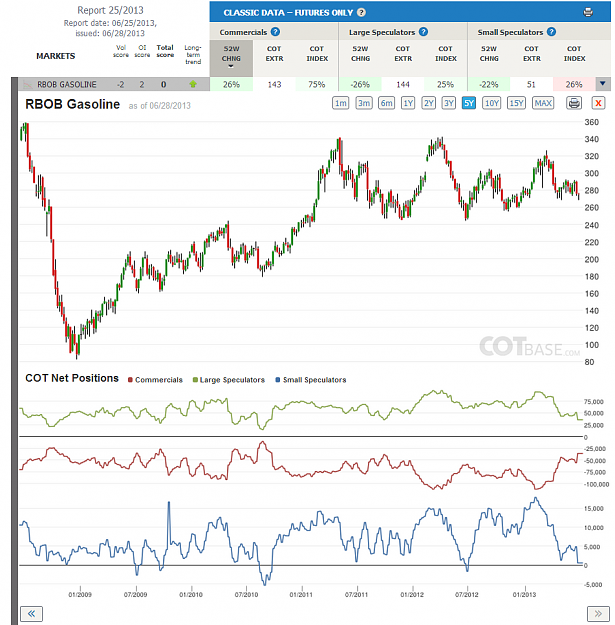Expand the RBOB Gasoline row dropdown arrow
615x625 pixels.
coord(603,84)
